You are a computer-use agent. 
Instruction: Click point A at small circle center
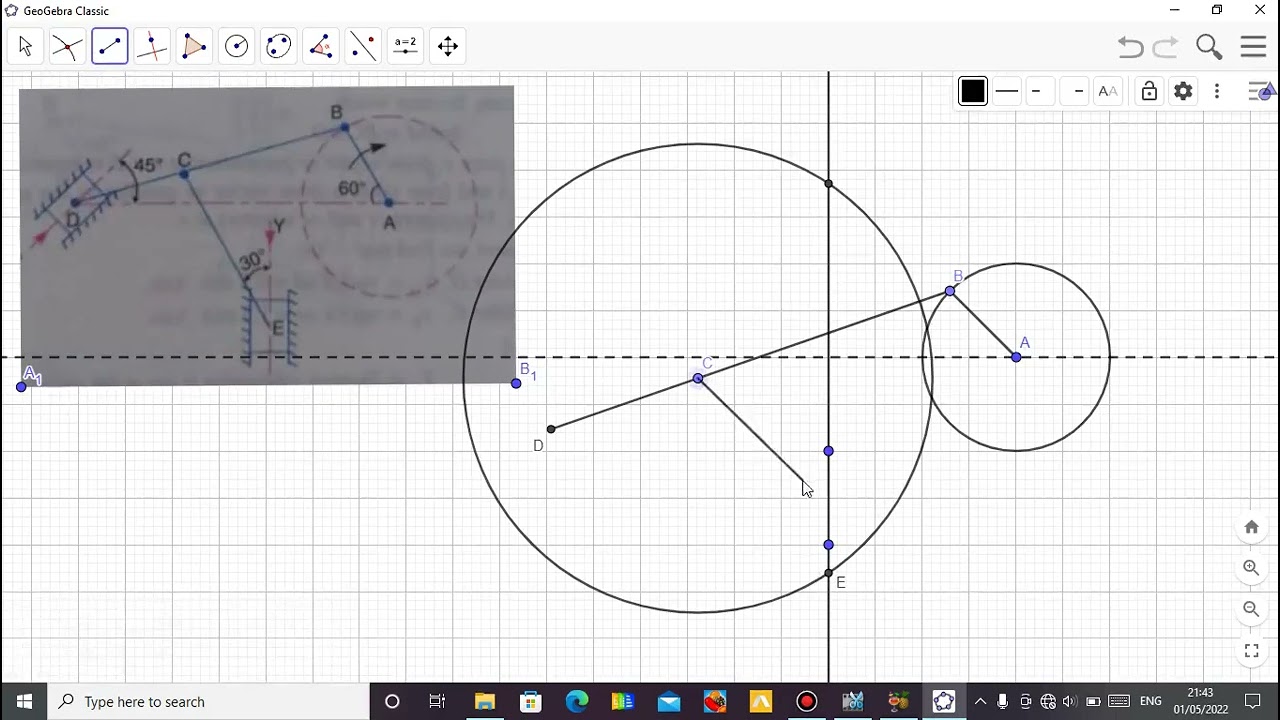[1016, 357]
